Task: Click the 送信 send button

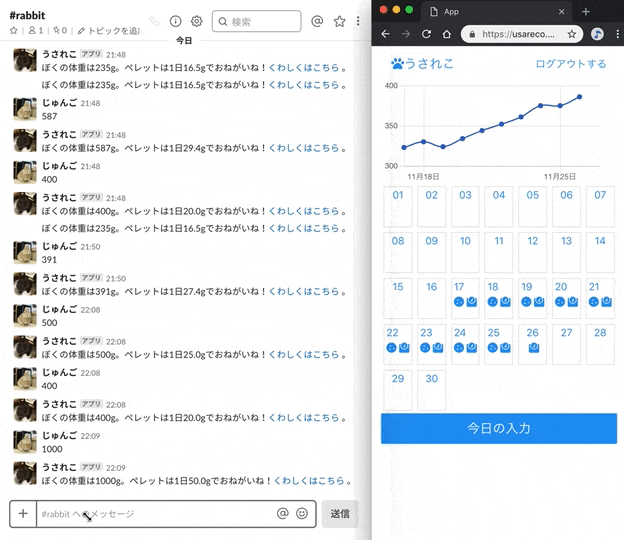Action: pyautogui.click(x=340, y=514)
